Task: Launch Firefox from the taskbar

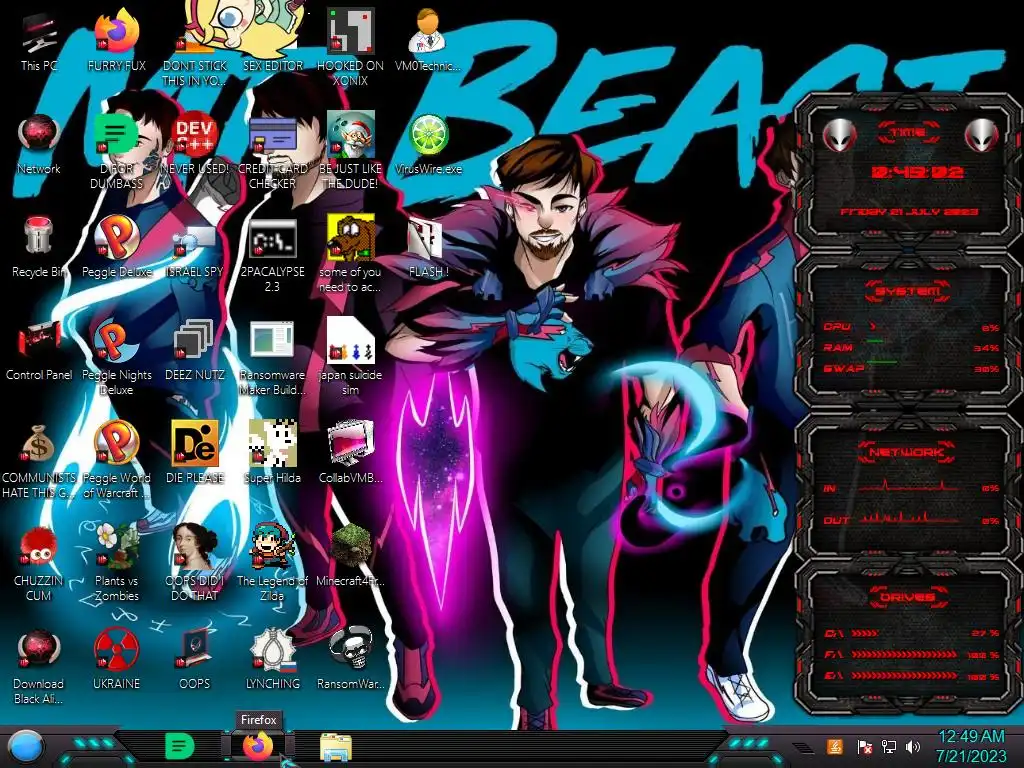Action: 258,746
